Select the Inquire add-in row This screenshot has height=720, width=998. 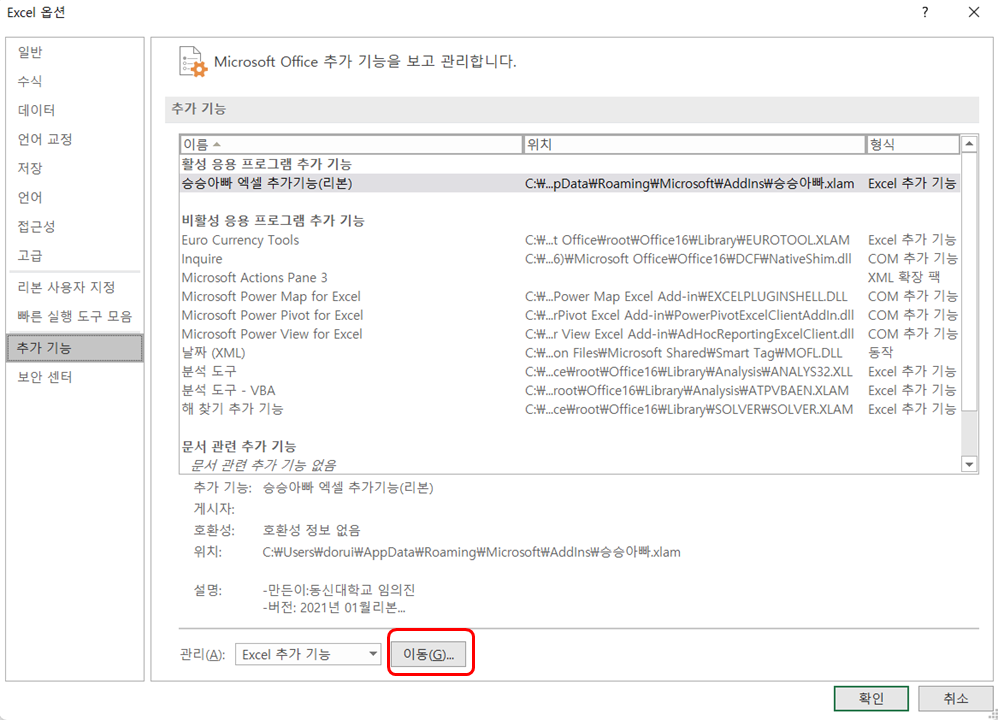pyautogui.click(x=570, y=258)
